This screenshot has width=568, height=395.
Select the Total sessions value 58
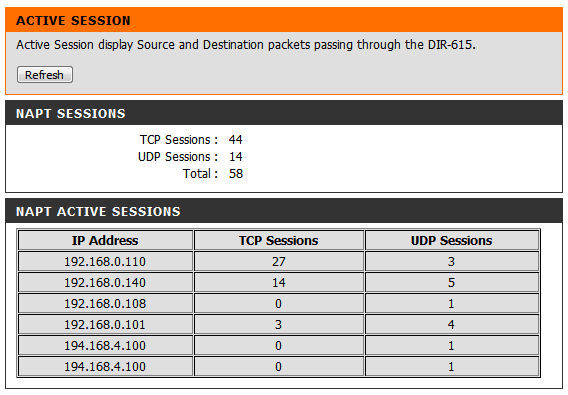tap(236, 174)
